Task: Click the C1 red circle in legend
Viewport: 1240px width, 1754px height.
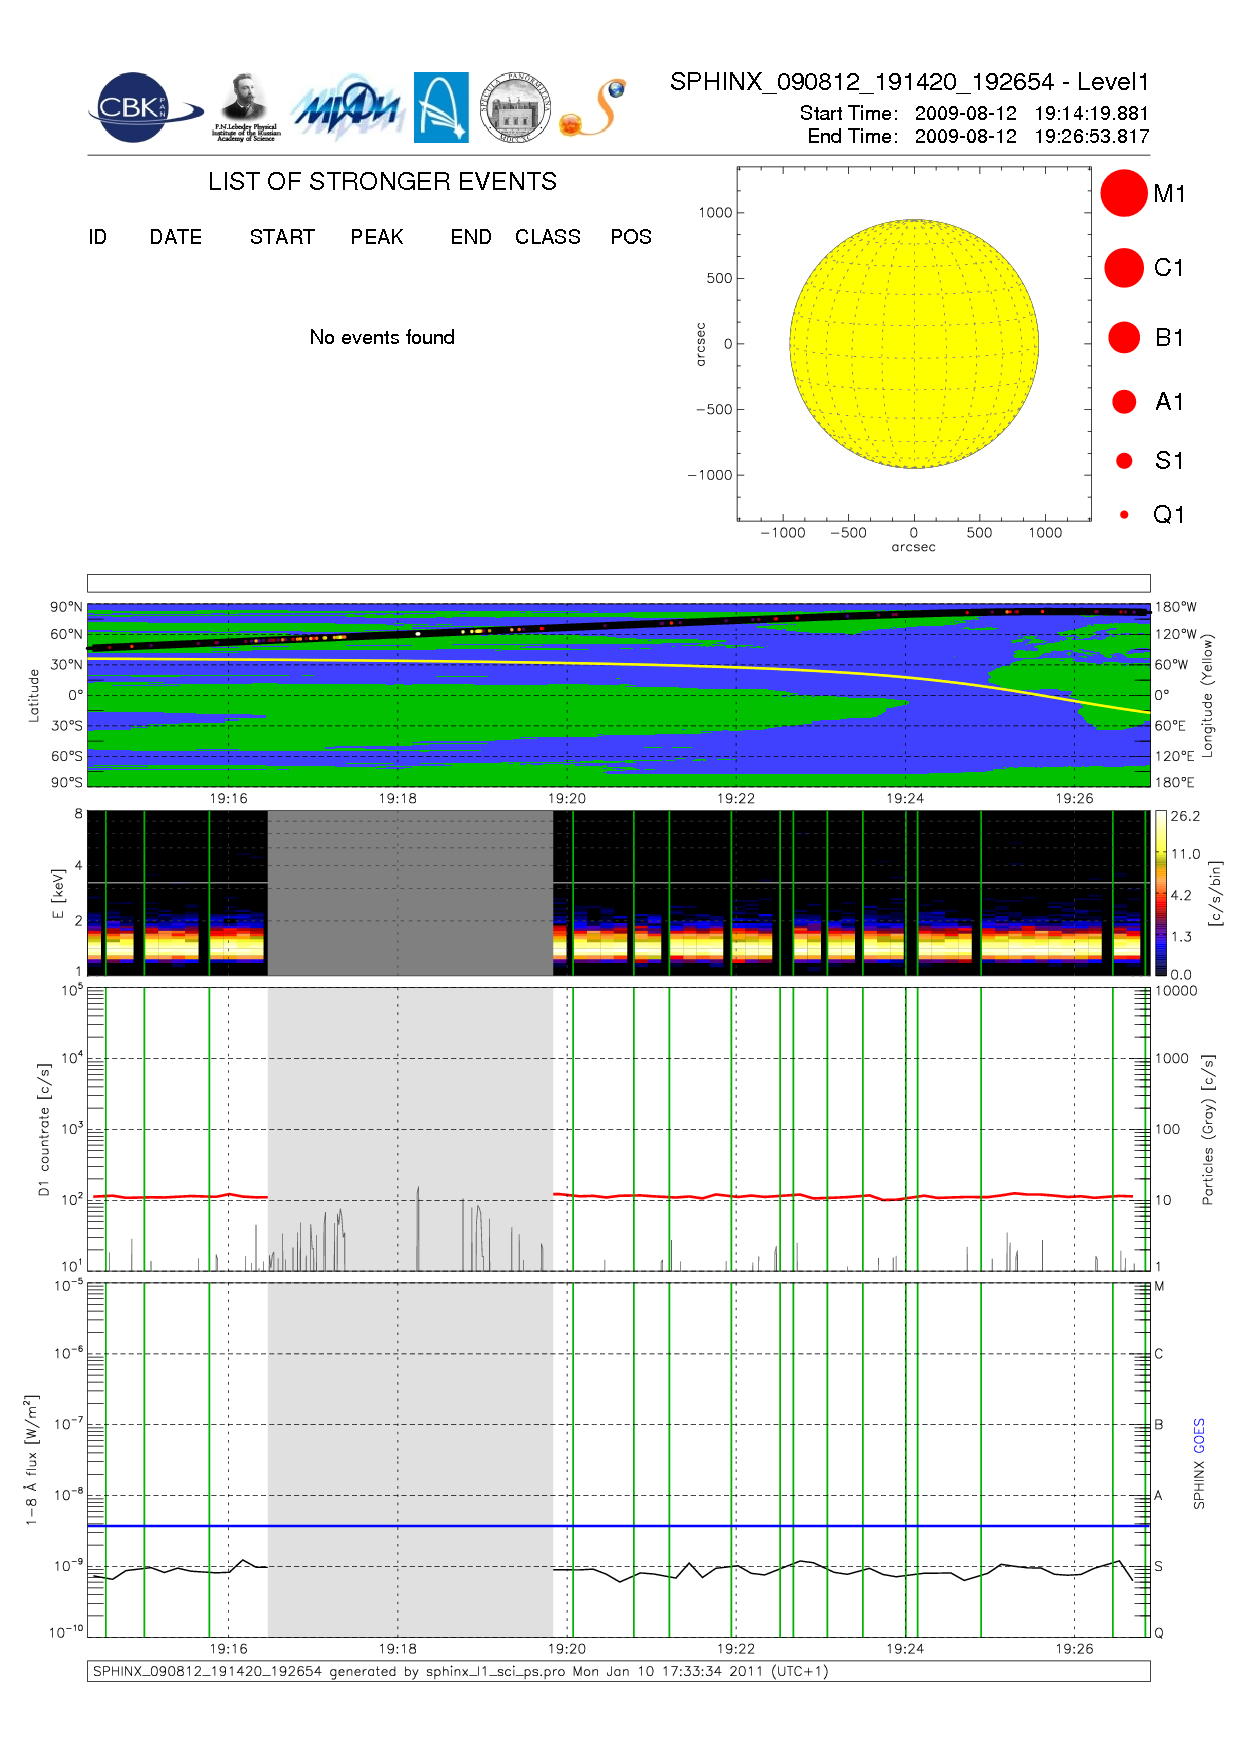Action: click(1123, 268)
